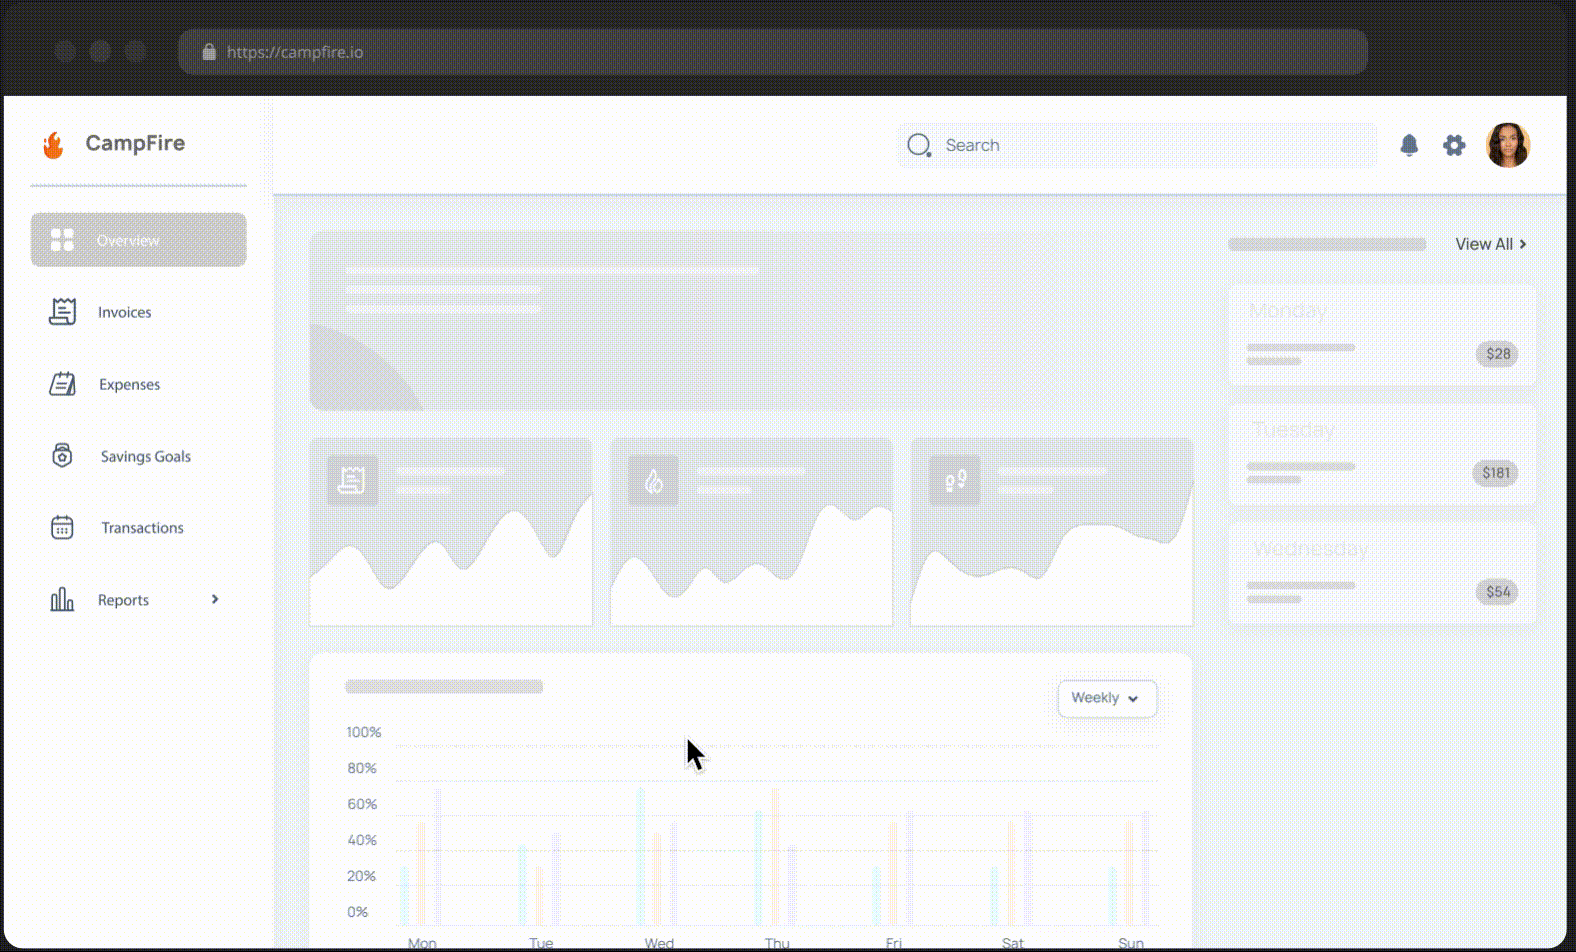The image size is (1576, 952).
Task: Click the CampFire brand name
Action: tap(135, 143)
